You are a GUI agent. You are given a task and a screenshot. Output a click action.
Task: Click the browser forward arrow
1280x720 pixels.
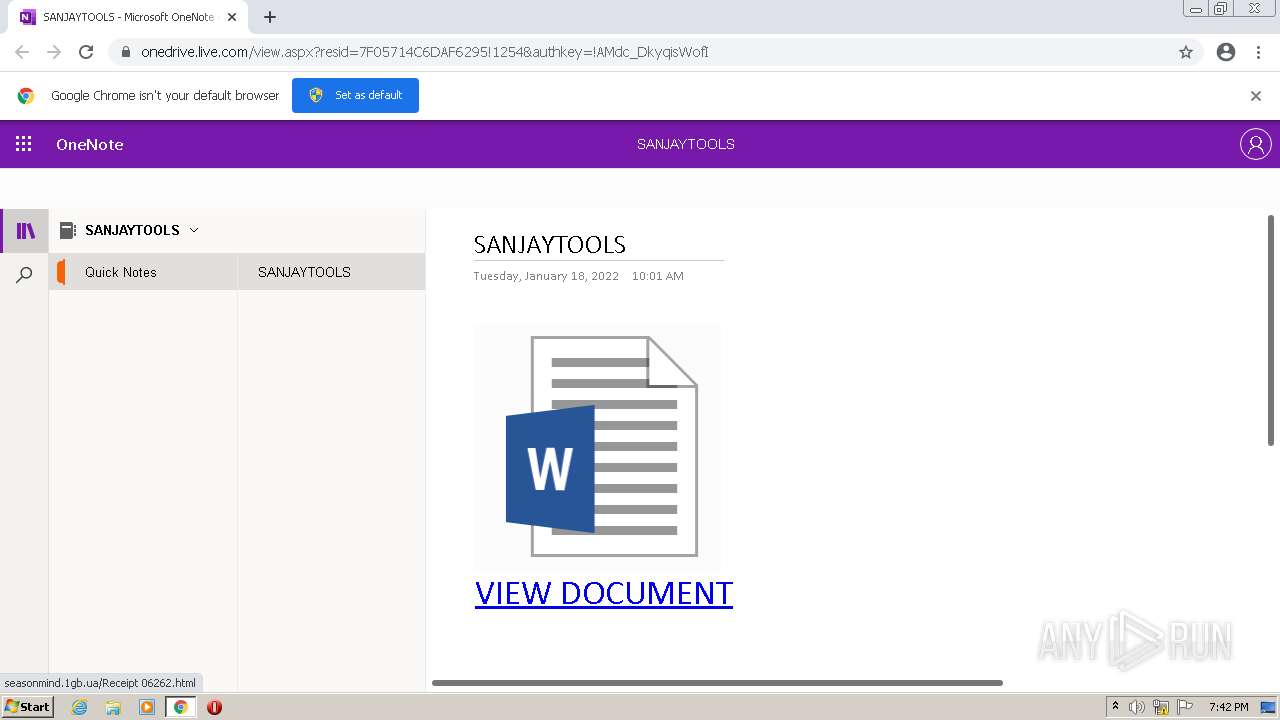click(x=54, y=52)
